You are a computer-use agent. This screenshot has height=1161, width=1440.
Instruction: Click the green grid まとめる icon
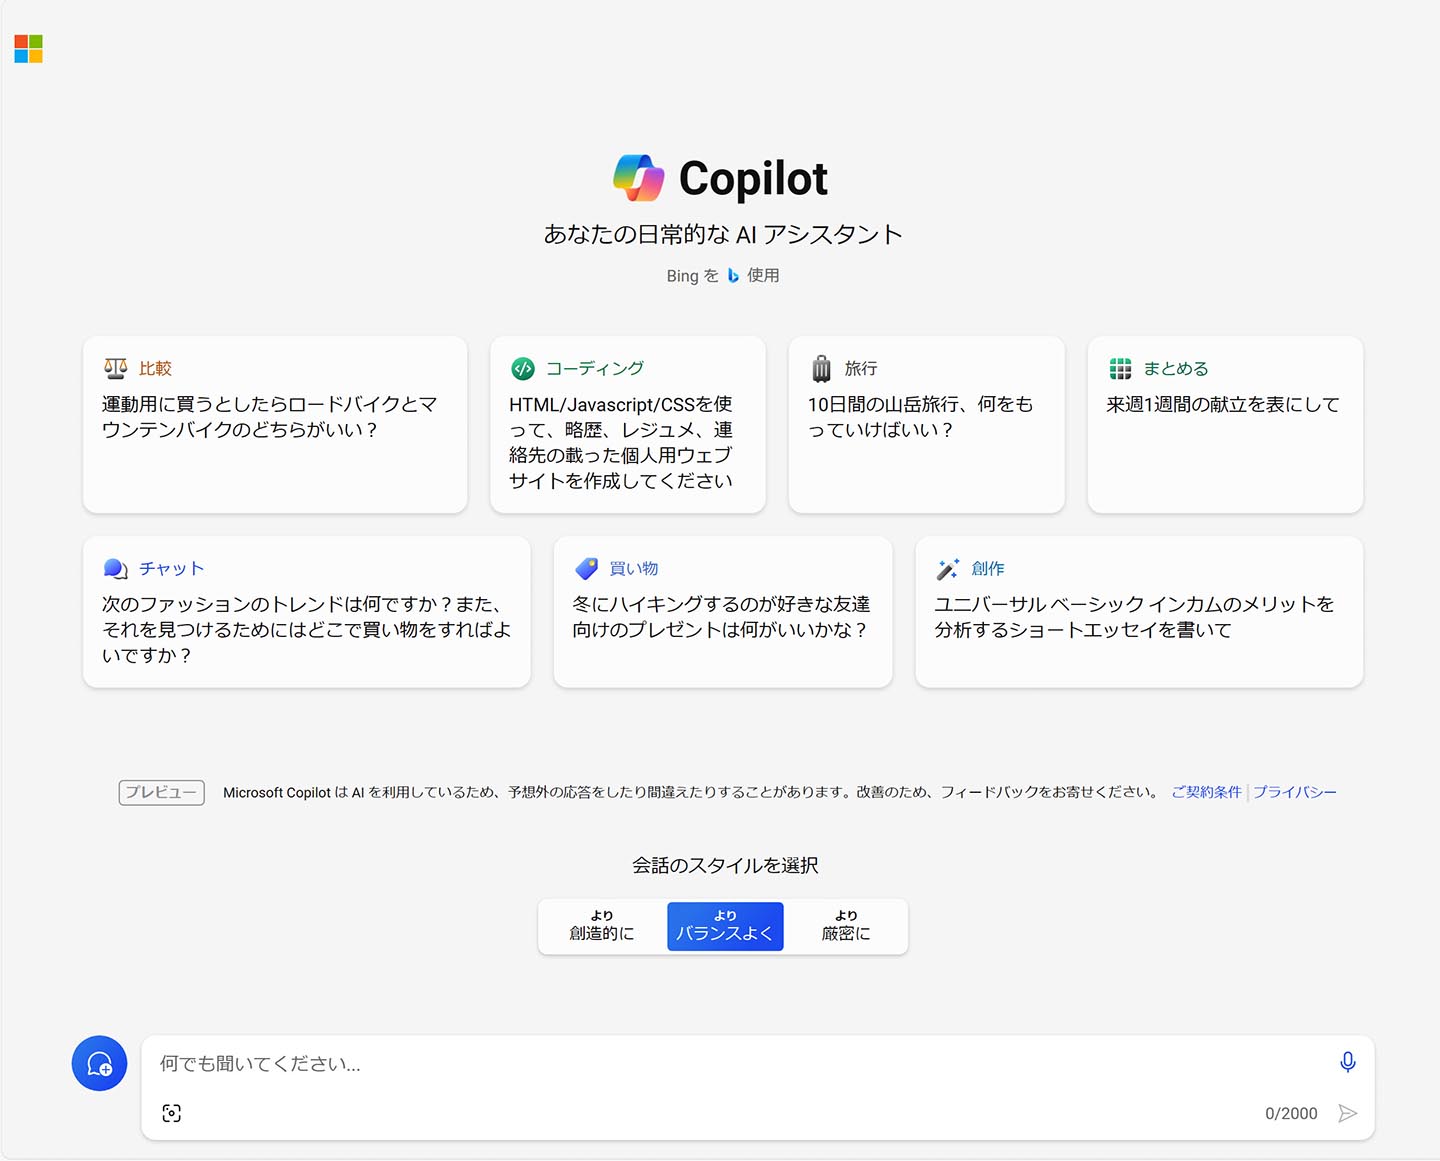[x=1120, y=369]
